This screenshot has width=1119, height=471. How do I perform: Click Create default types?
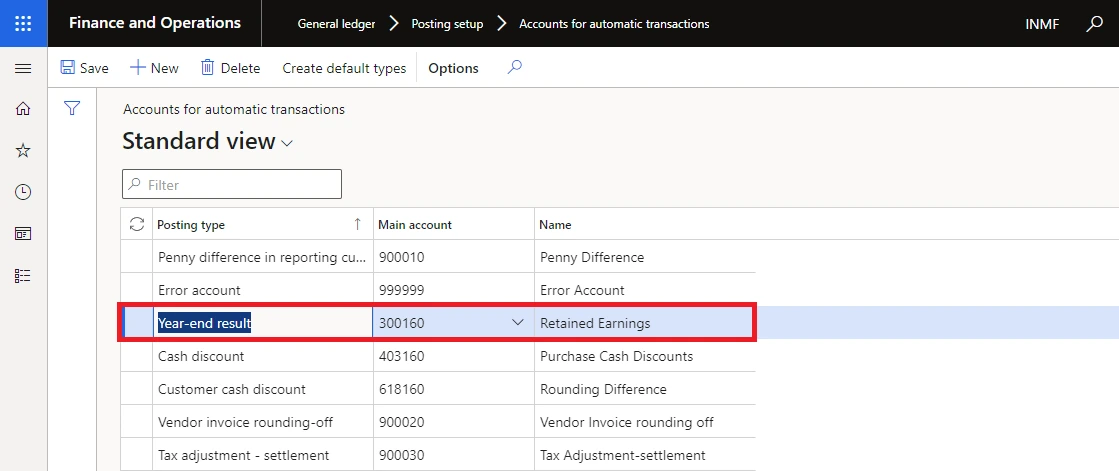[x=344, y=68]
